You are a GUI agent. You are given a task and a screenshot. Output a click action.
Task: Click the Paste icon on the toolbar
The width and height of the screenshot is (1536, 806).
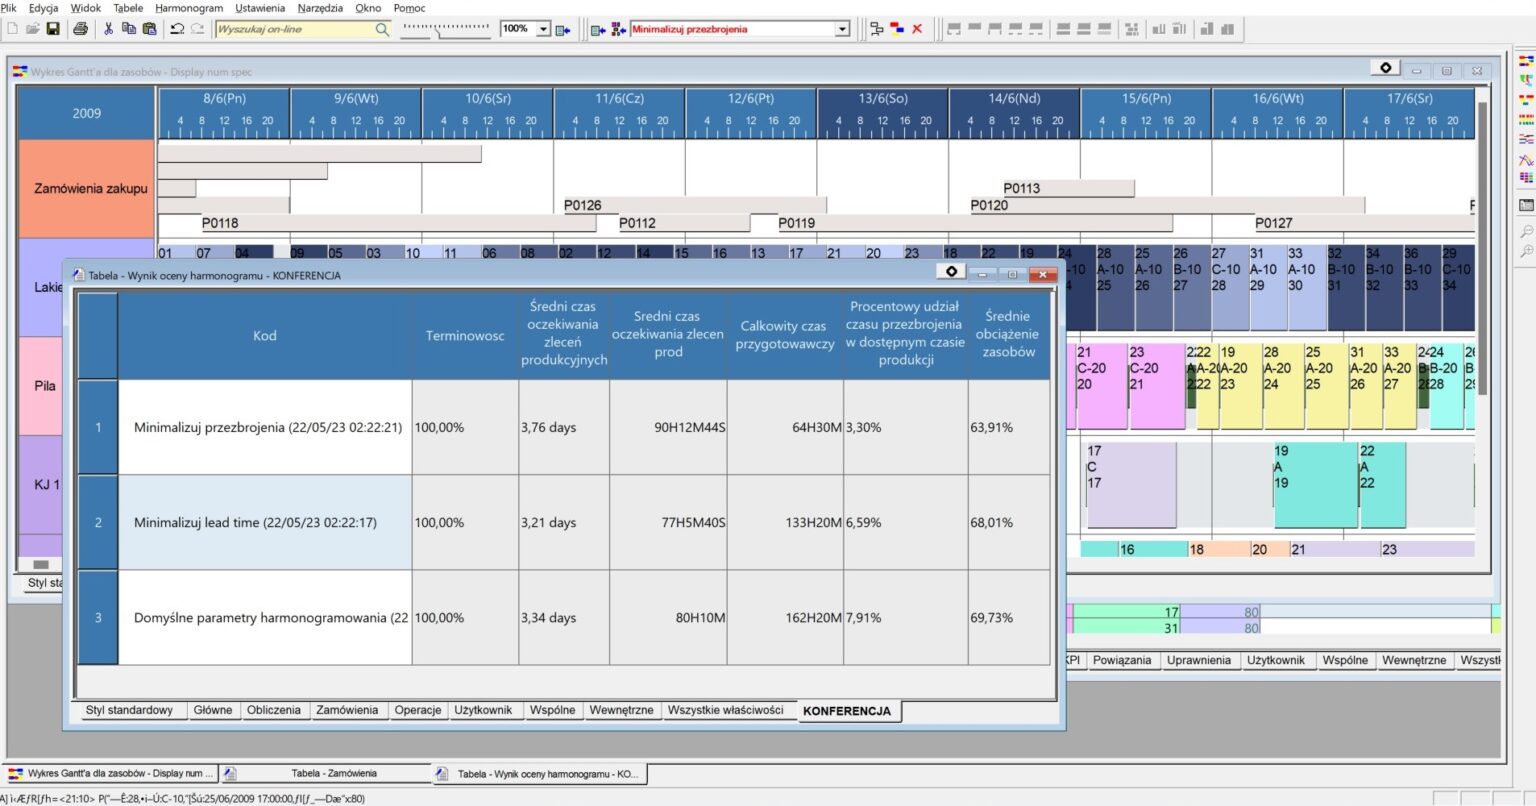click(149, 29)
